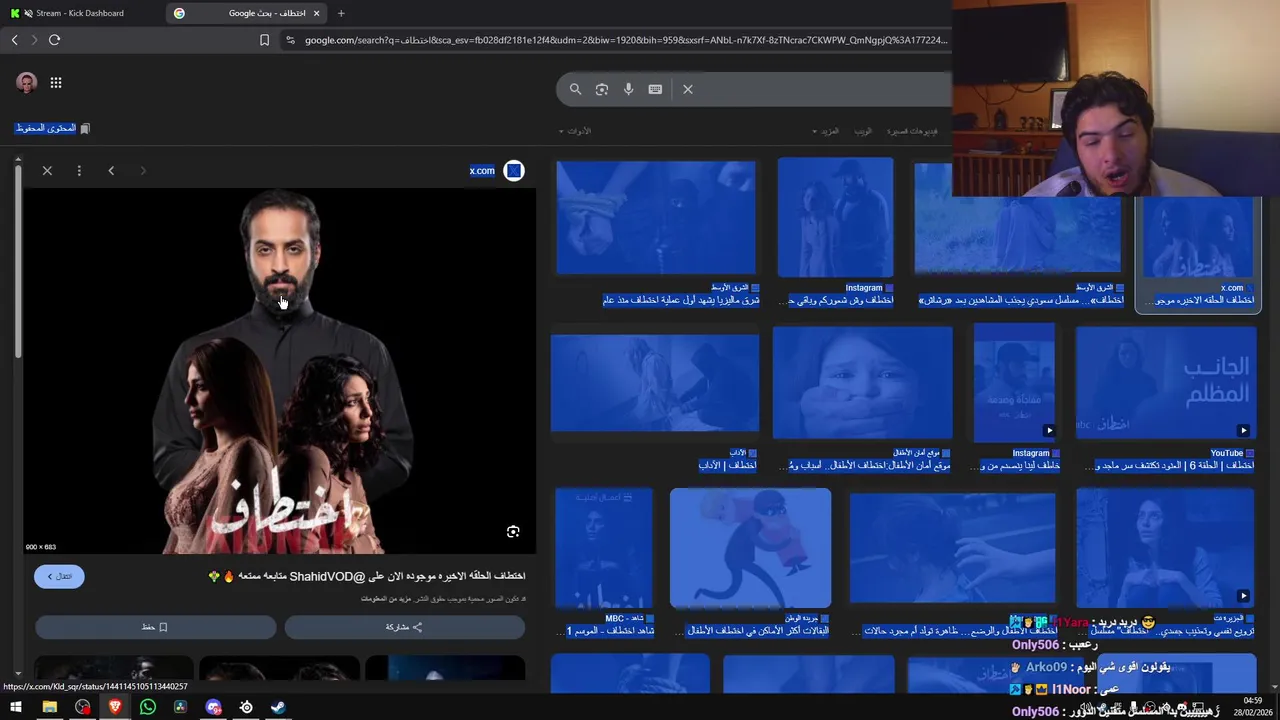The width and height of the screenshot is (1280, 720).
Task: Switch to Stream - Kick Dashboard tab
Action: point(80,13)
